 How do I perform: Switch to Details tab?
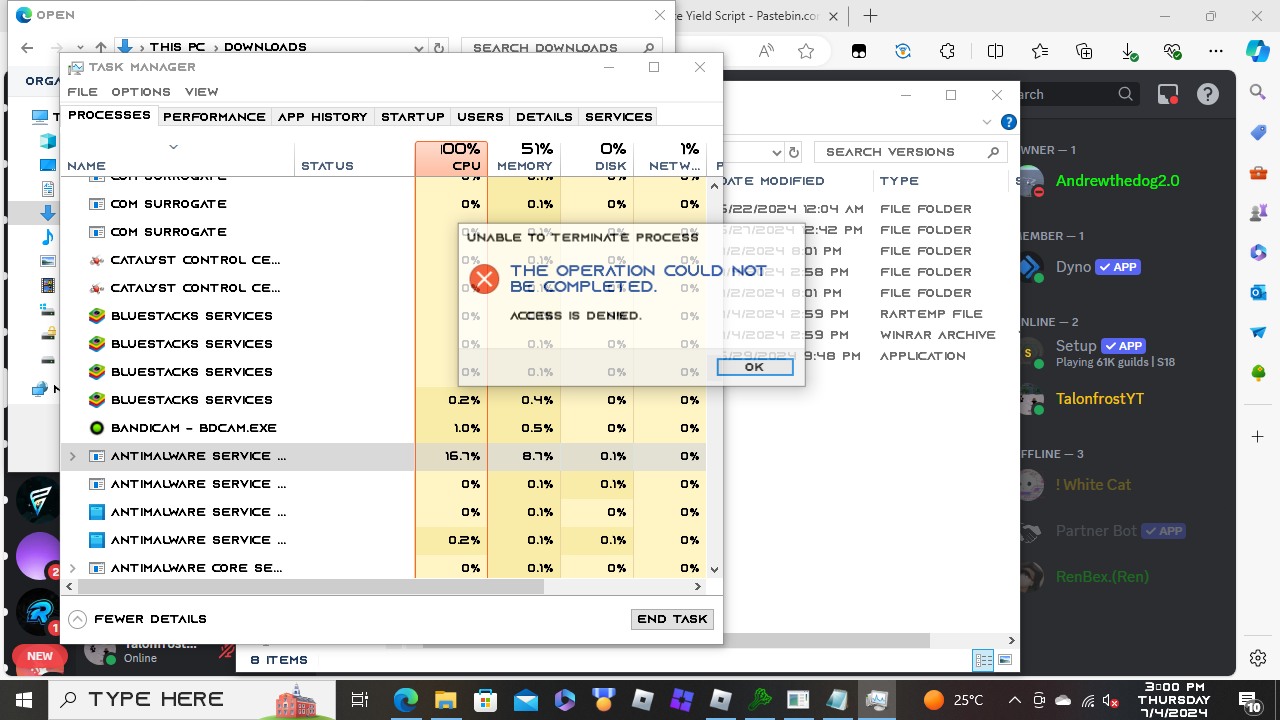544,117
